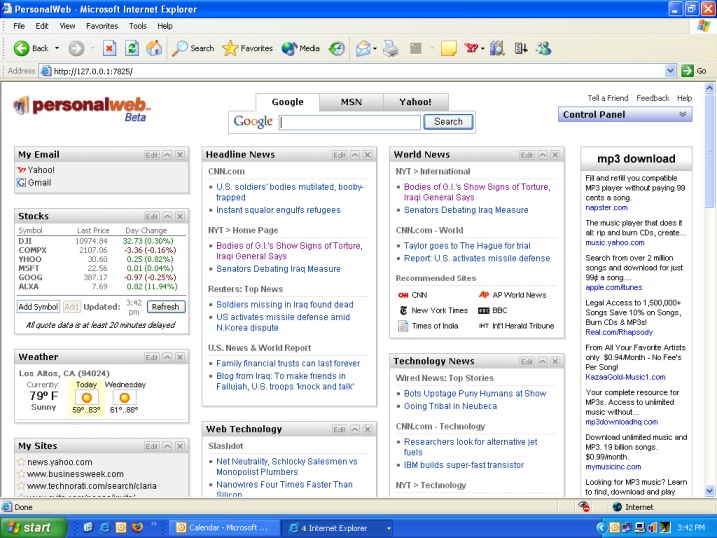
Task: Close the My Sites widget
Action: (180, 446)
